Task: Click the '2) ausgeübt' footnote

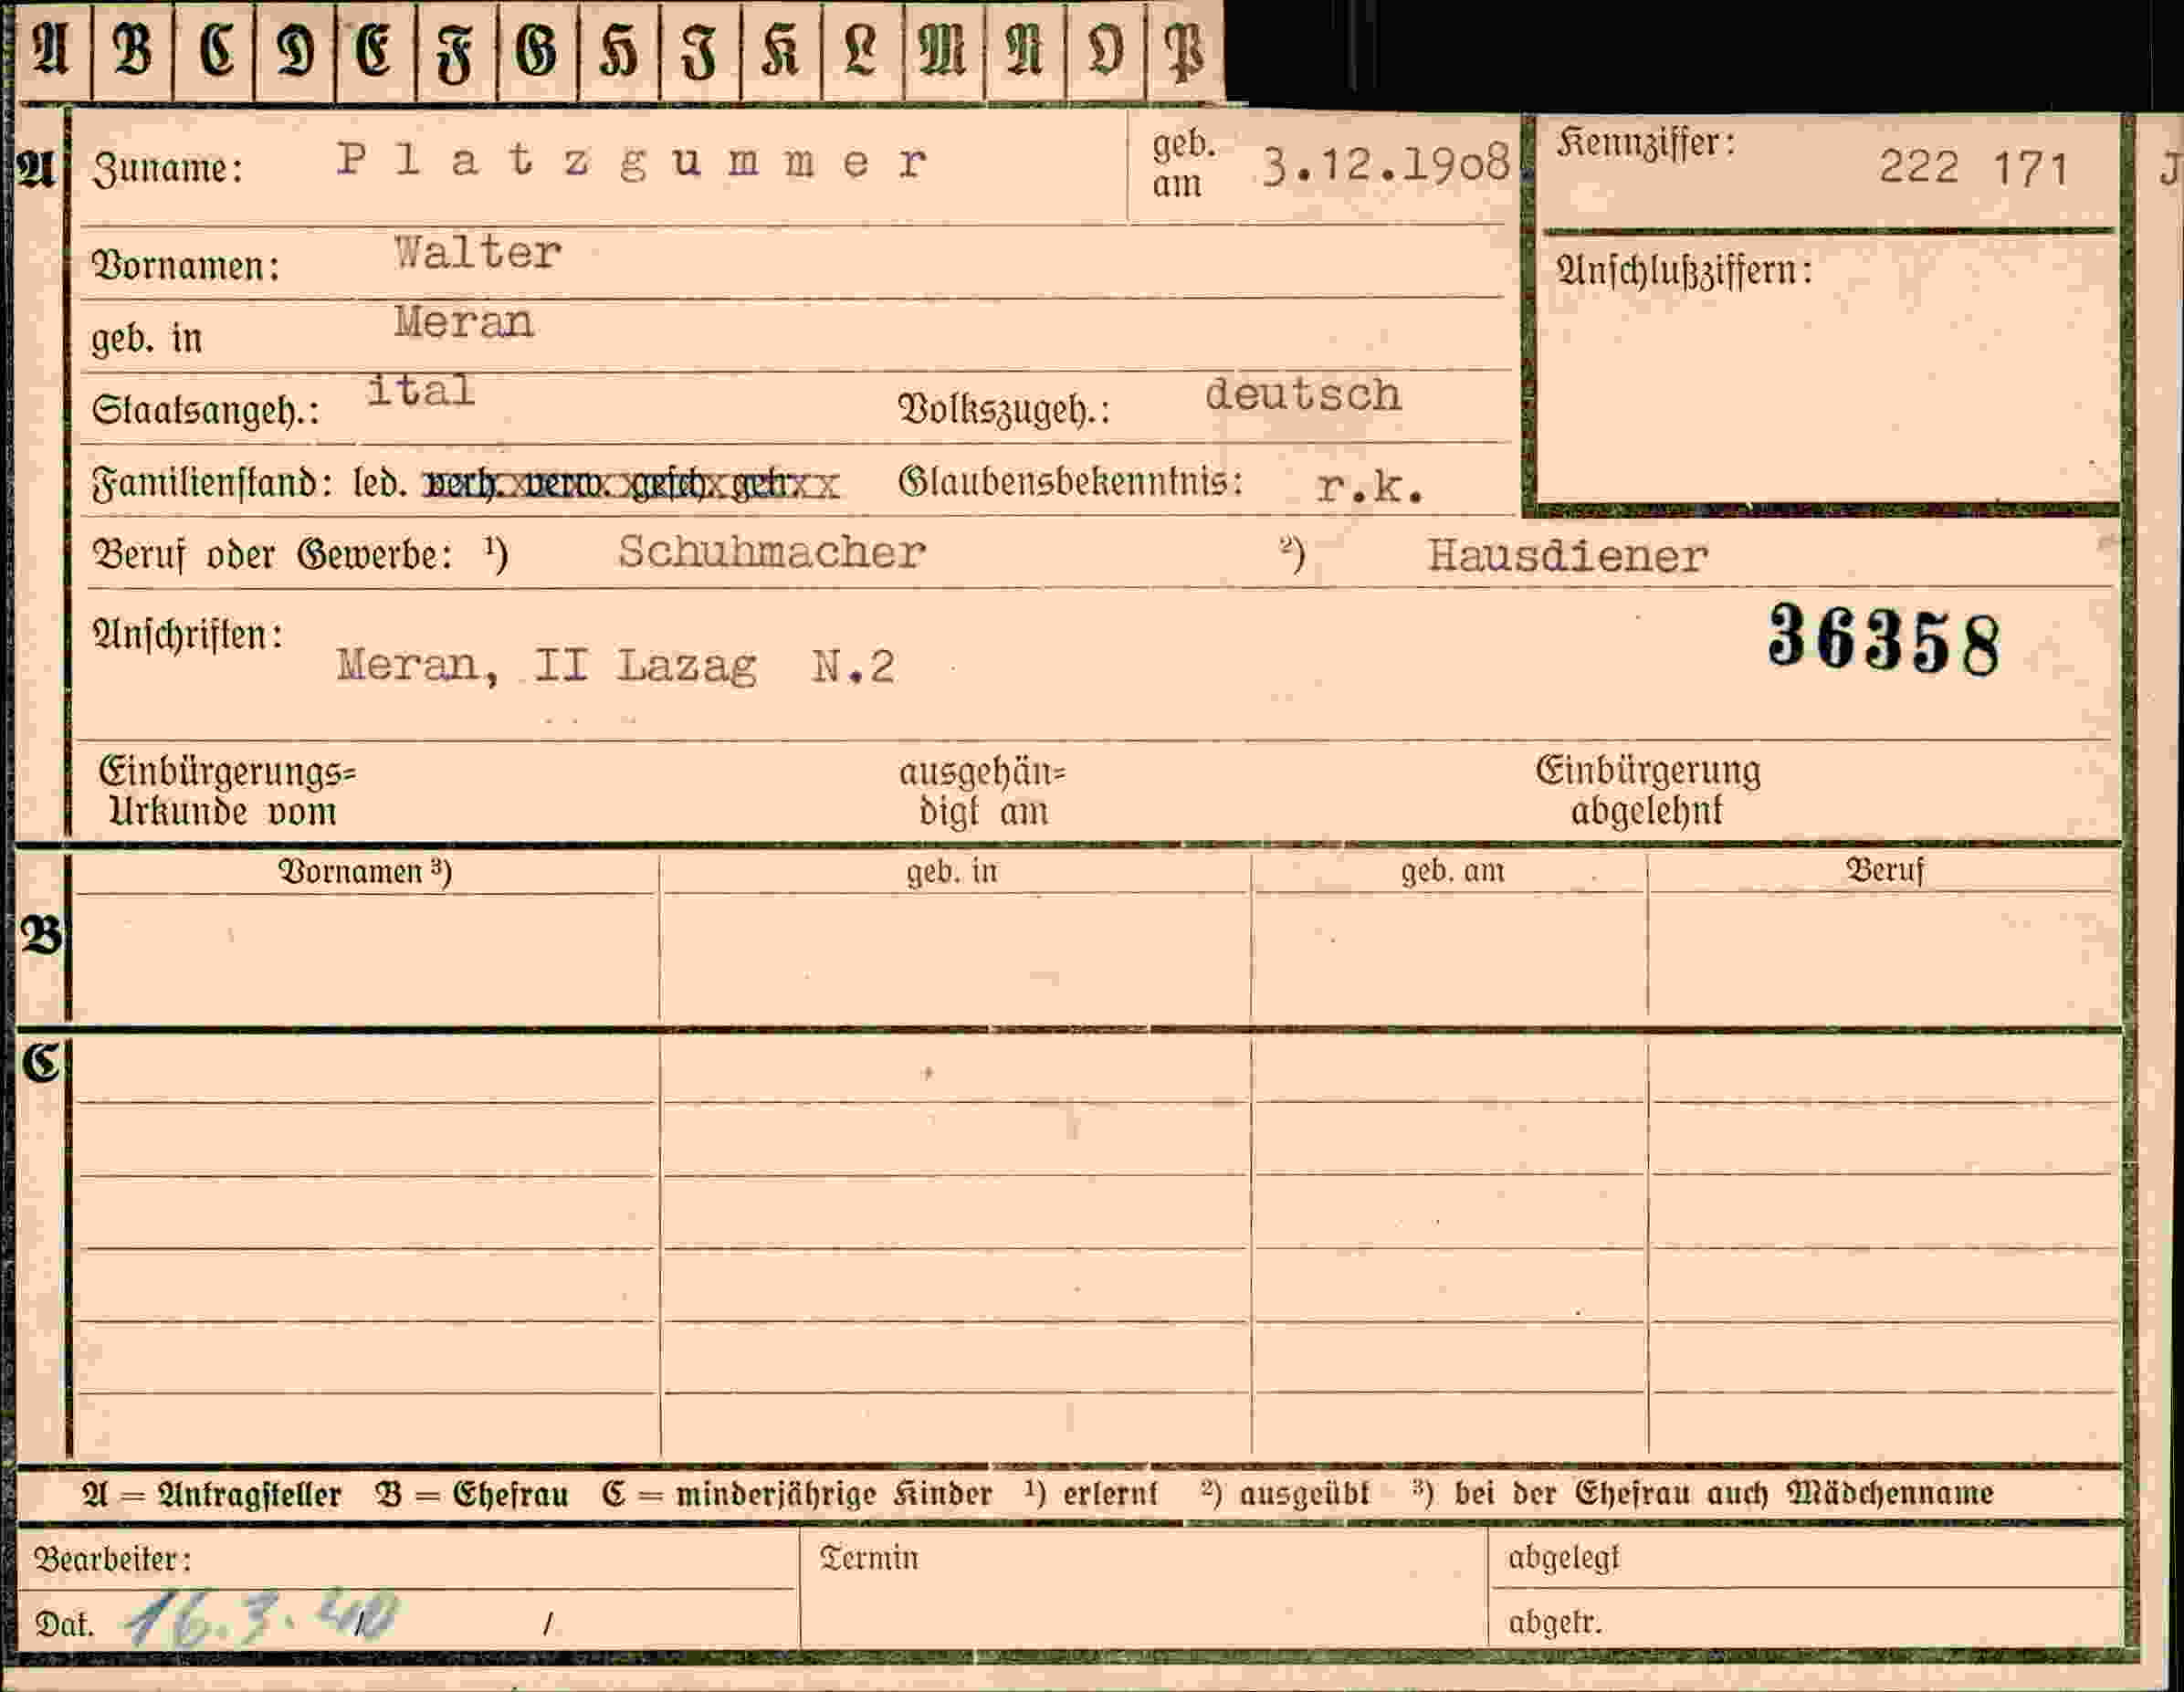Action: point(1285,1494)
